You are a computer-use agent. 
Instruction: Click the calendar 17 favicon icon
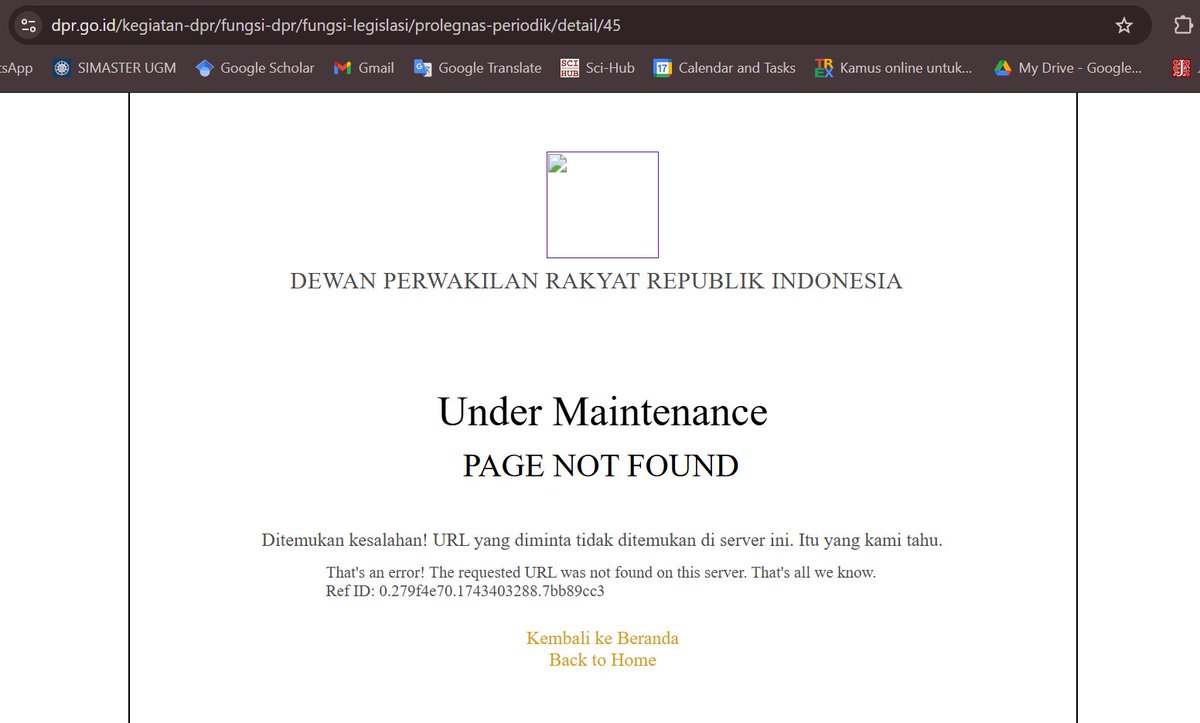tap(662, 68)
